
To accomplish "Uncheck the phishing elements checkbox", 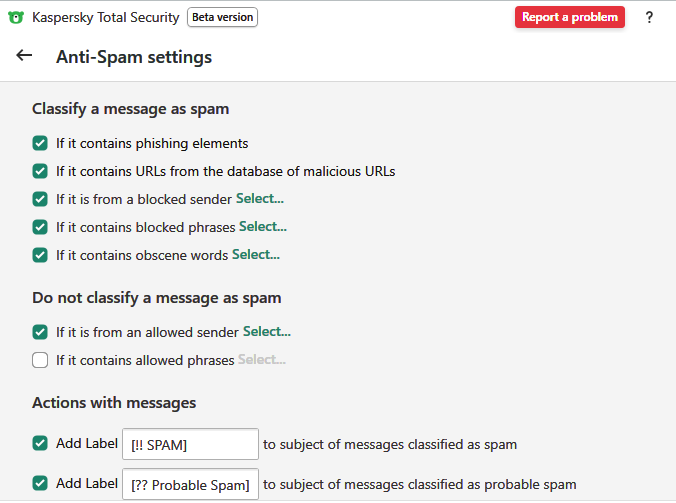I will click(x=40, y=143).
